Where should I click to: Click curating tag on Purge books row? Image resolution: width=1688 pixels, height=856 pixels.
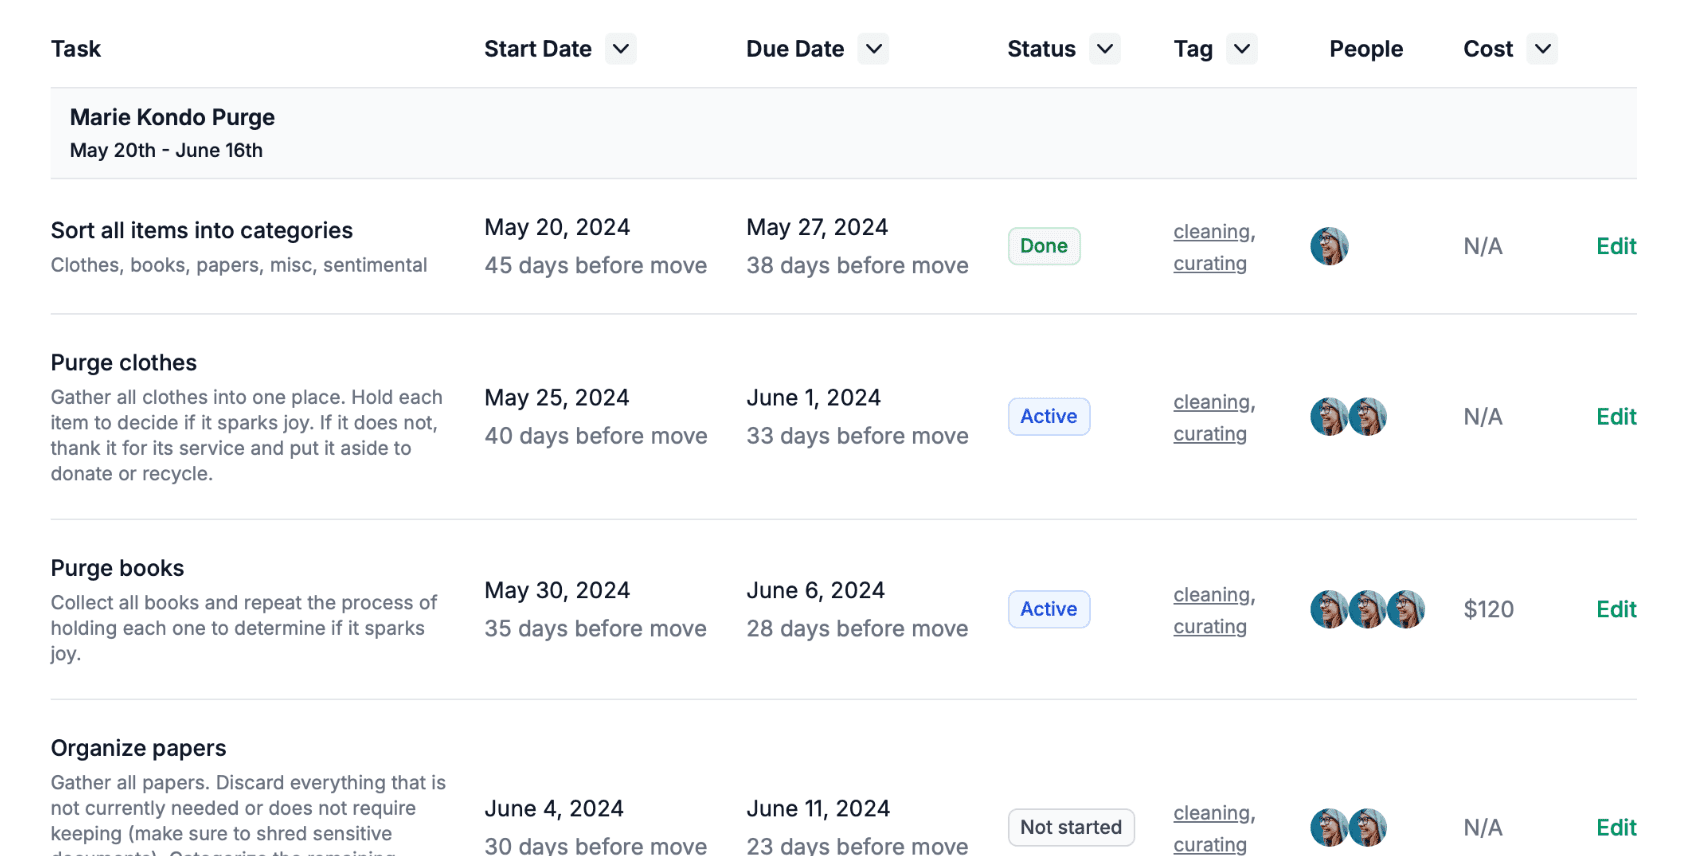tap(1210, 627)
